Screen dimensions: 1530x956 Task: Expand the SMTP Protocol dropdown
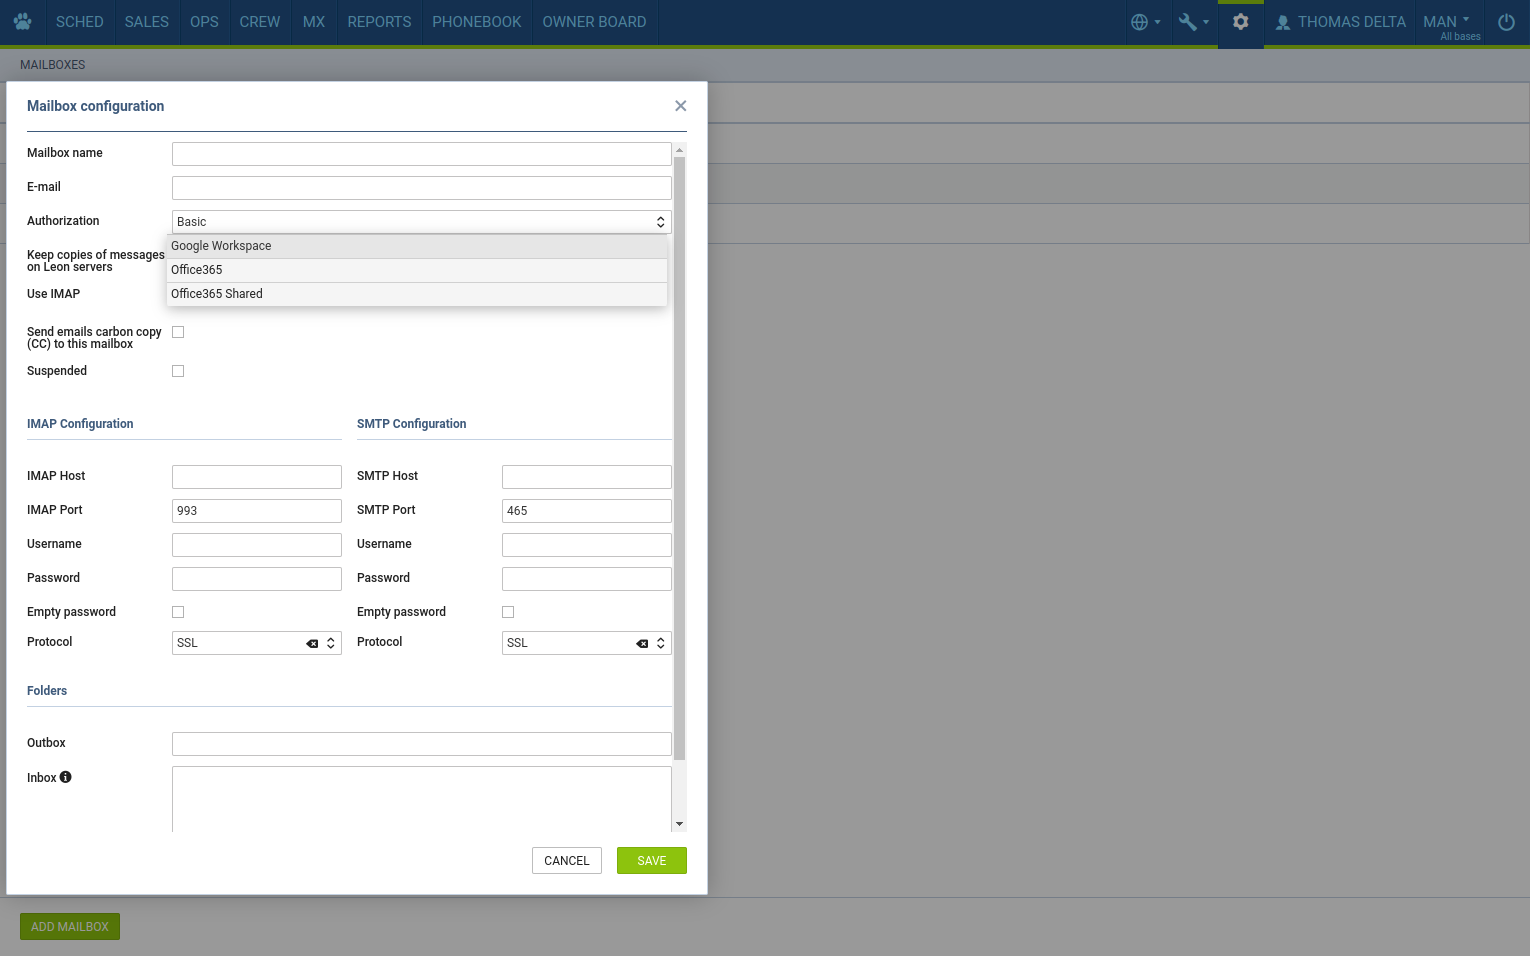pos(661,643)
